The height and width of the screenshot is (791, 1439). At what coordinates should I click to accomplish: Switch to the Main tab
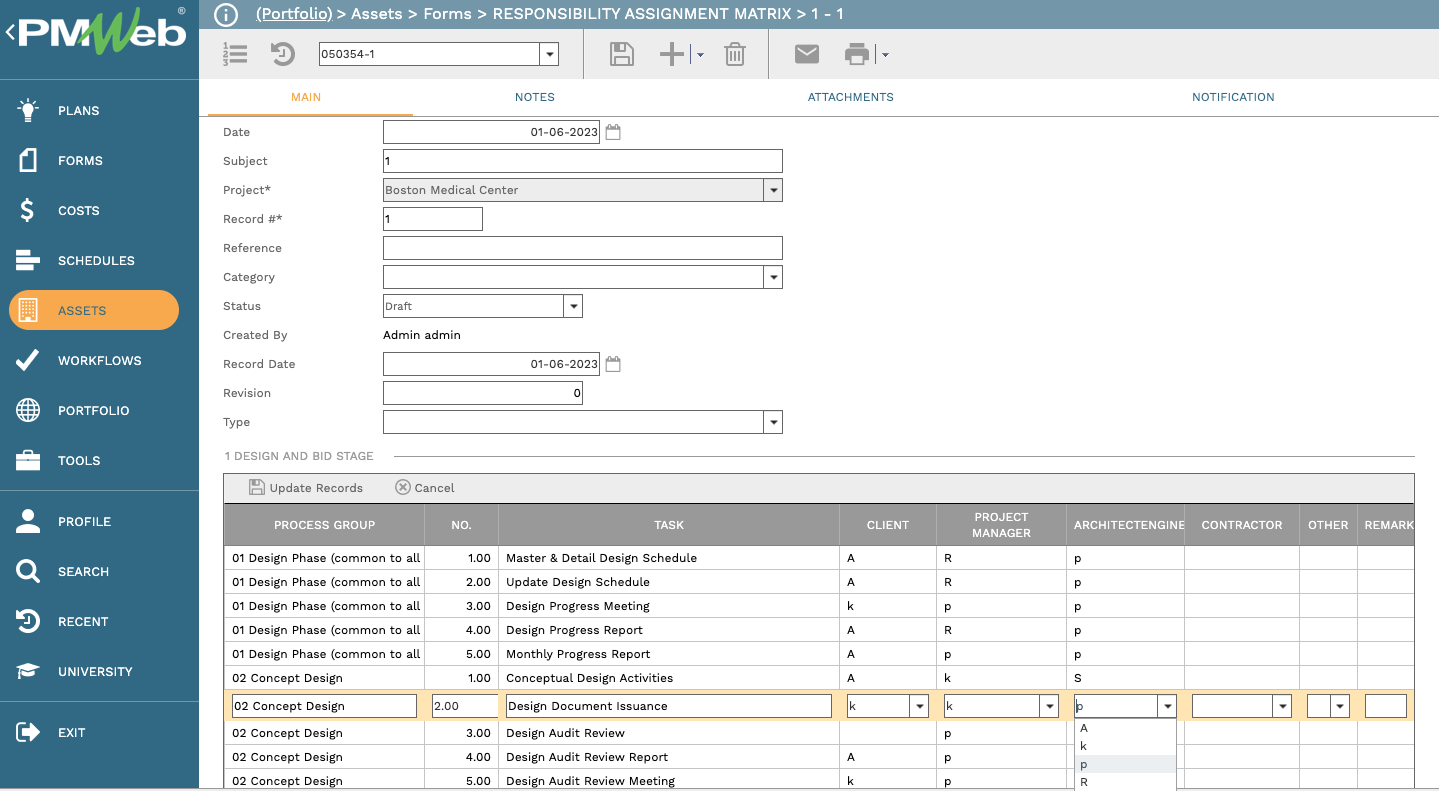(x=306, y=97)
